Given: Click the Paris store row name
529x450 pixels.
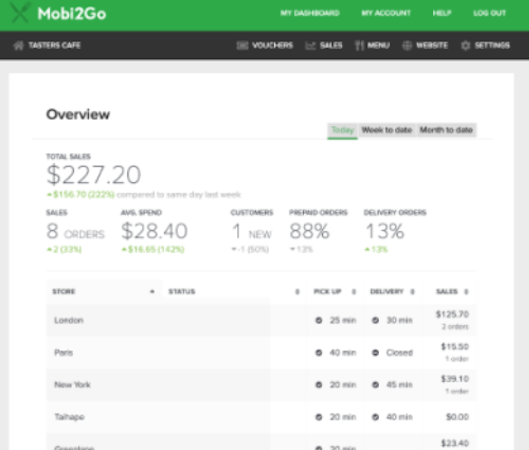Looking at the screenshot, I should coord(63,353).
